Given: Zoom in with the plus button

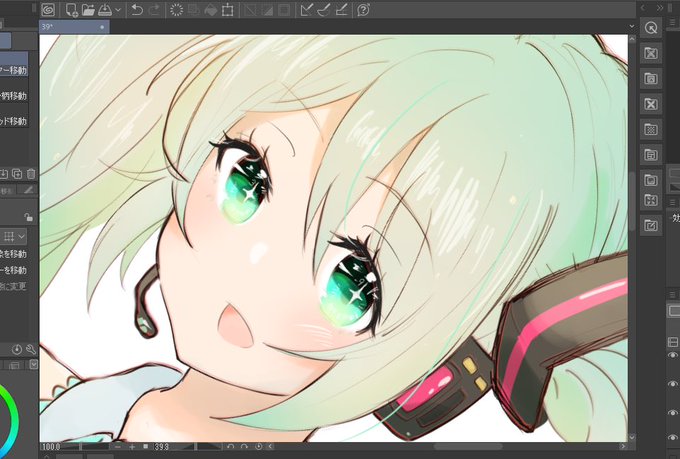Looking at the screenshot, I should coord(132,446).
